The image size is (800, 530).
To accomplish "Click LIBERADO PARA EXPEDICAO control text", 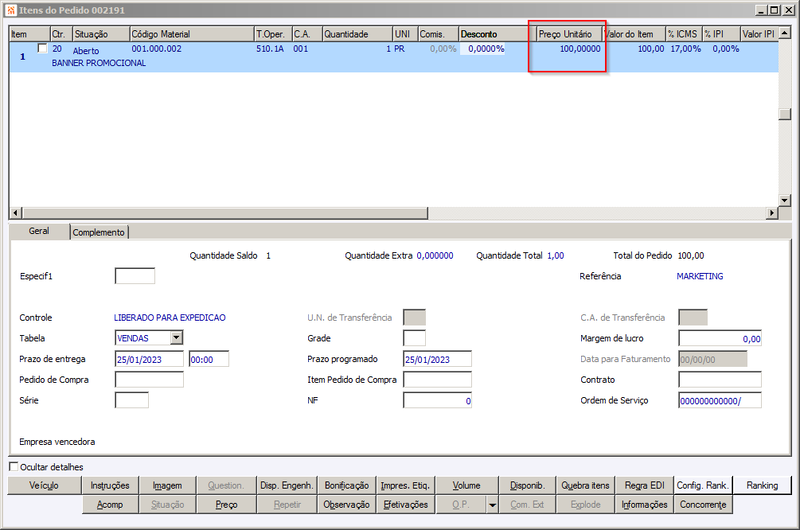I will click(x=169, y=317).
